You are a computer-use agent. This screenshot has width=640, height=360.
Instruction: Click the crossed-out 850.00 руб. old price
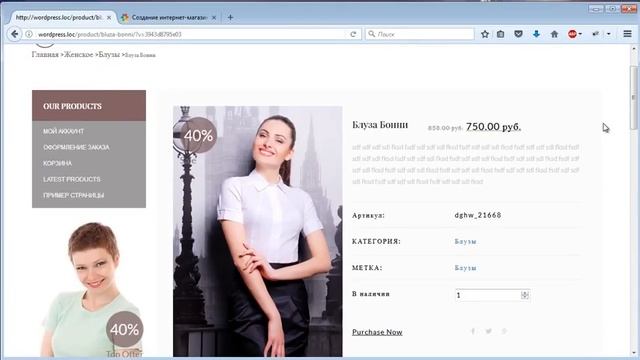445,128
